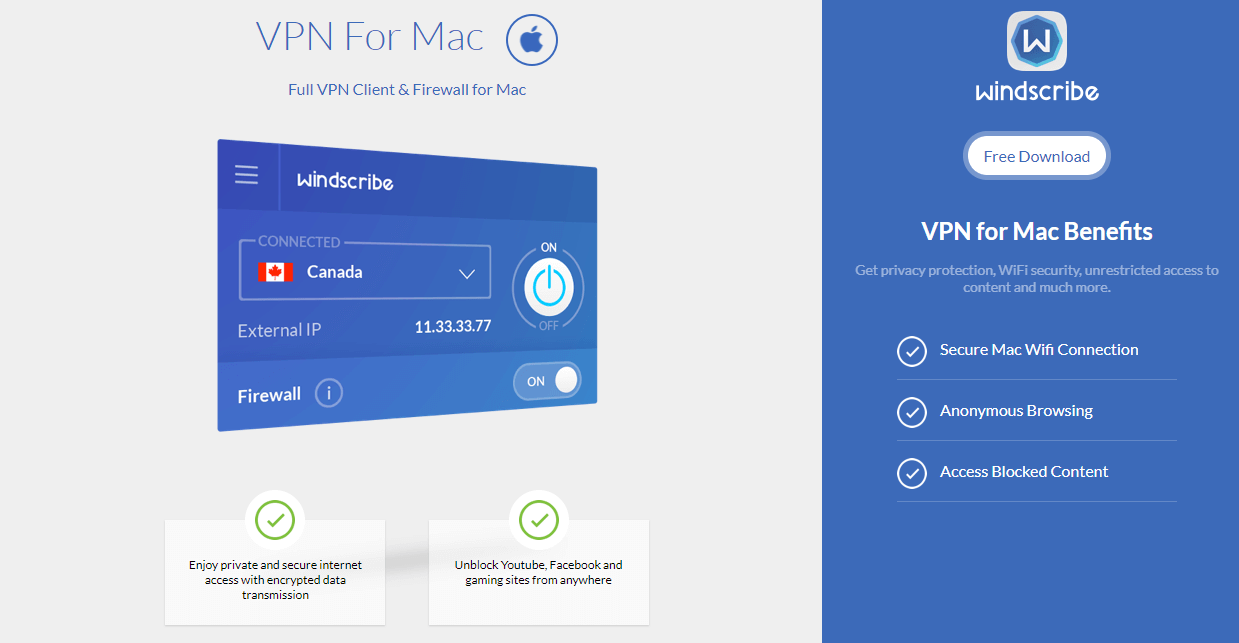Viewport: 1239px width, 643px height.
Task: Click the external IP value 11.33.33.77
Action: pyautogui.click(x=453, y=326)
